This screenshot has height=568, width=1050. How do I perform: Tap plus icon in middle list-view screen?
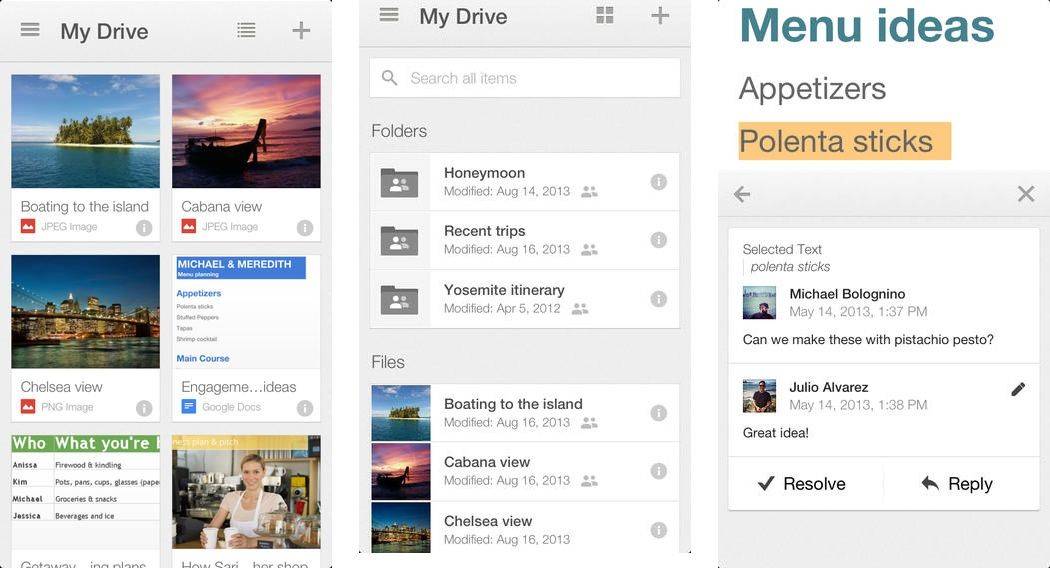pyautogui.click(x=660, y=15)
